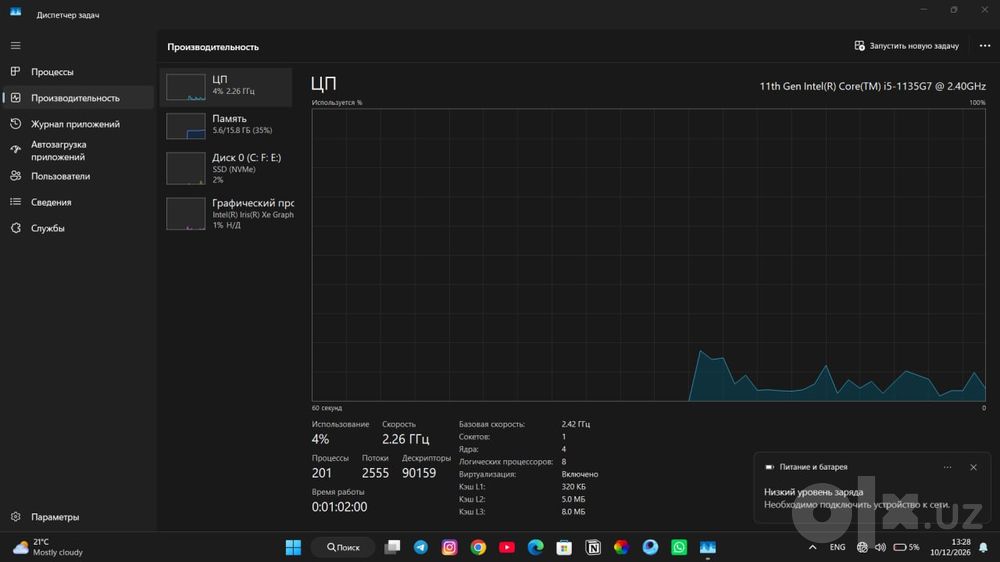Open the Windows Start menu
Screen dimensions: 1000x562
(x=293, y=547)
